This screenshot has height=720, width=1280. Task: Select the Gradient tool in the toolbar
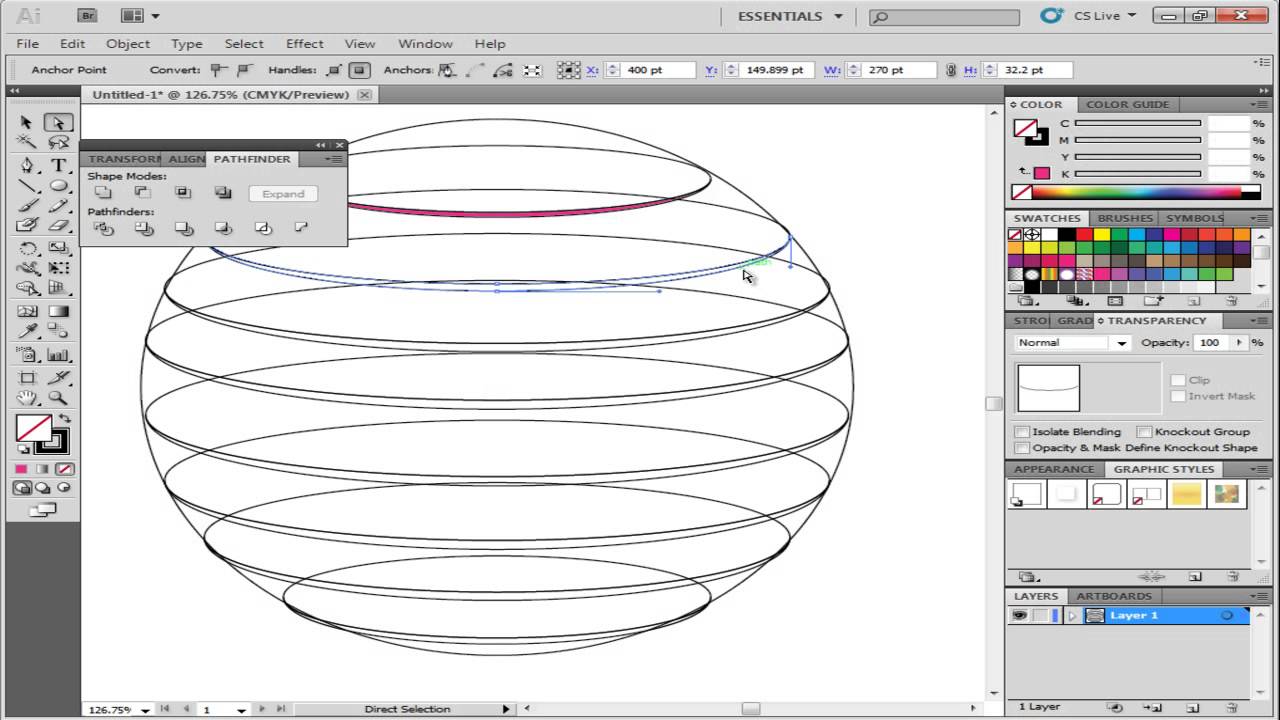[x=59, y=312]
